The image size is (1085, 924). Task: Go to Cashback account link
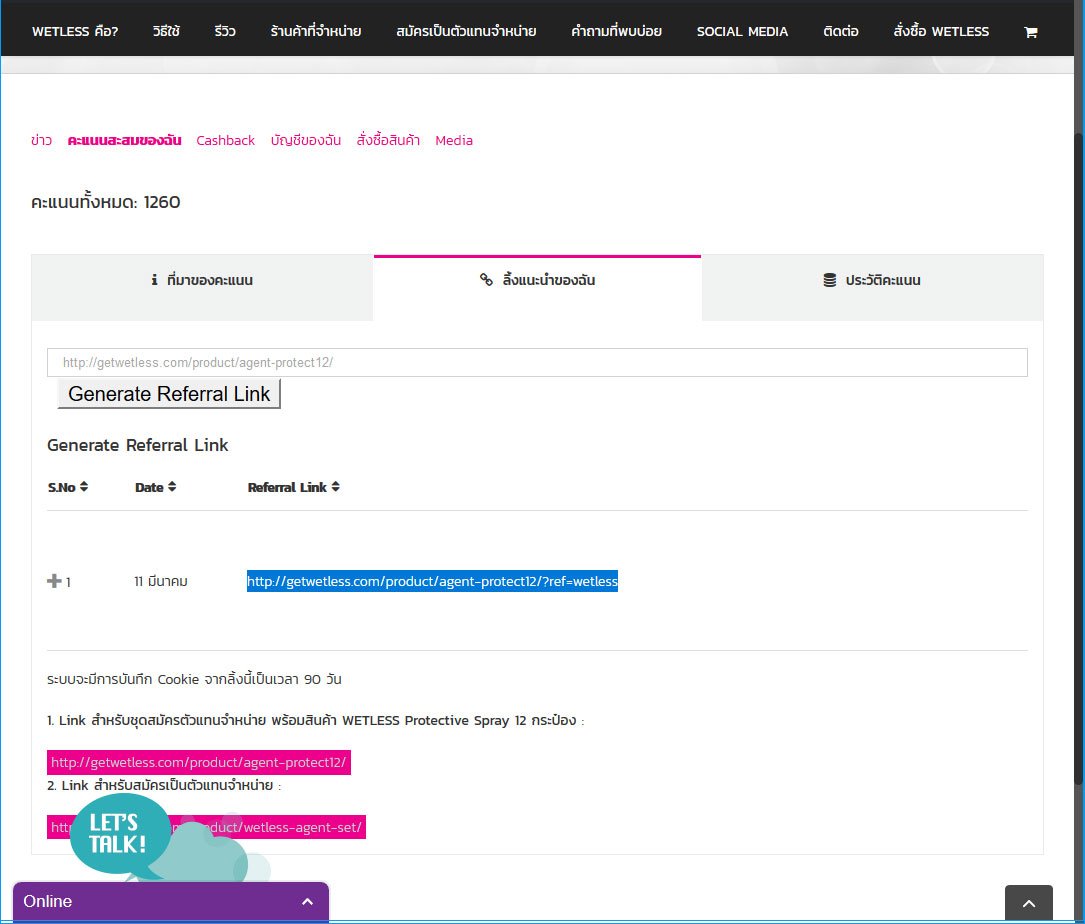(x=225, y=141)
